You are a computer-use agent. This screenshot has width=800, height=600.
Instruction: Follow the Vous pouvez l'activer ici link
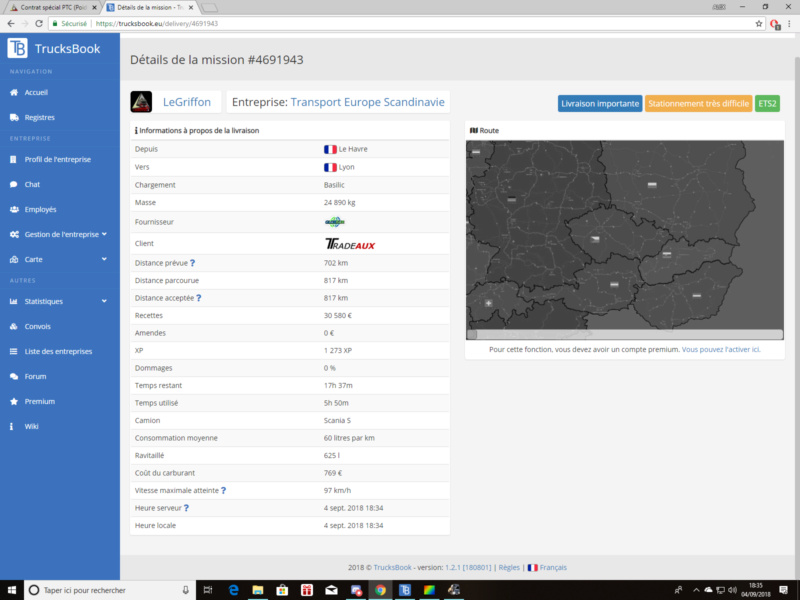pos(721,349)
